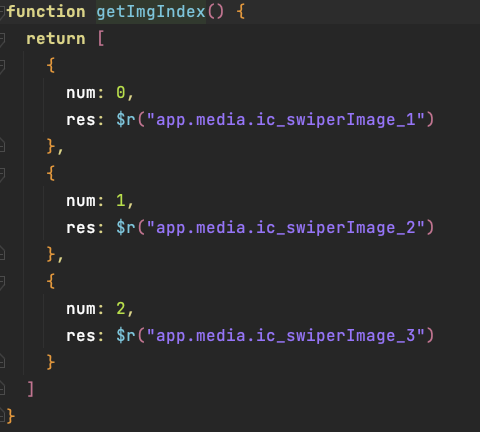Click fold-end marker beside closing square bracket
The height and width of the screenshot is (432, 480).
pyautogui.click(x=2, y=388)
